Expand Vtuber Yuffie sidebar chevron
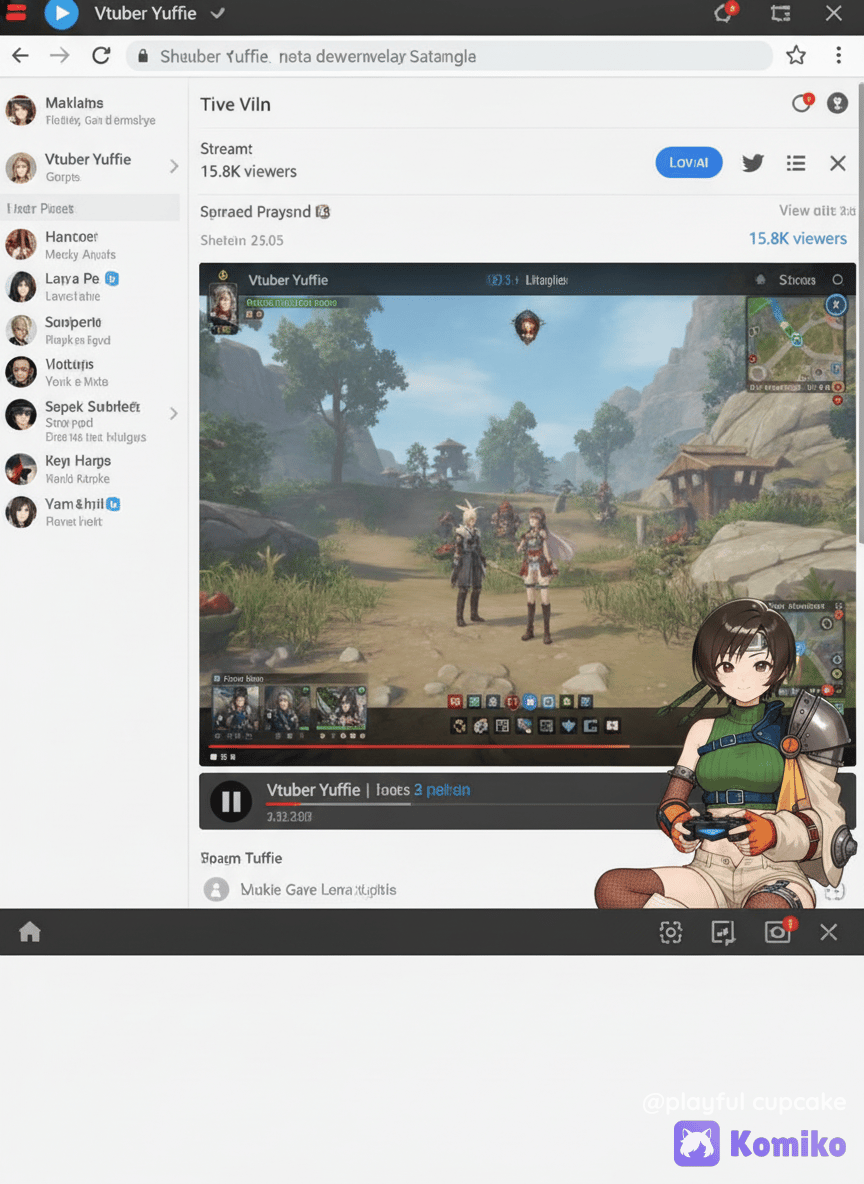The height and width of the screenshot is (1184, 864). (174, 166)
